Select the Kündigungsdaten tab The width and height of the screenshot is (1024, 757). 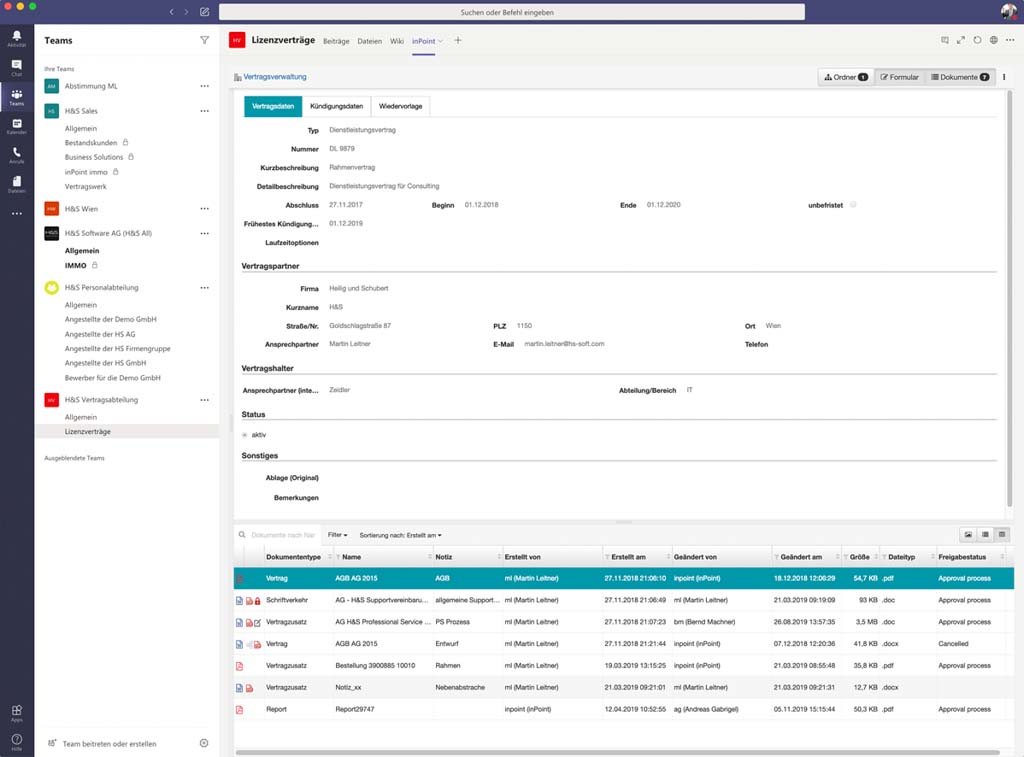coord(336,106)
